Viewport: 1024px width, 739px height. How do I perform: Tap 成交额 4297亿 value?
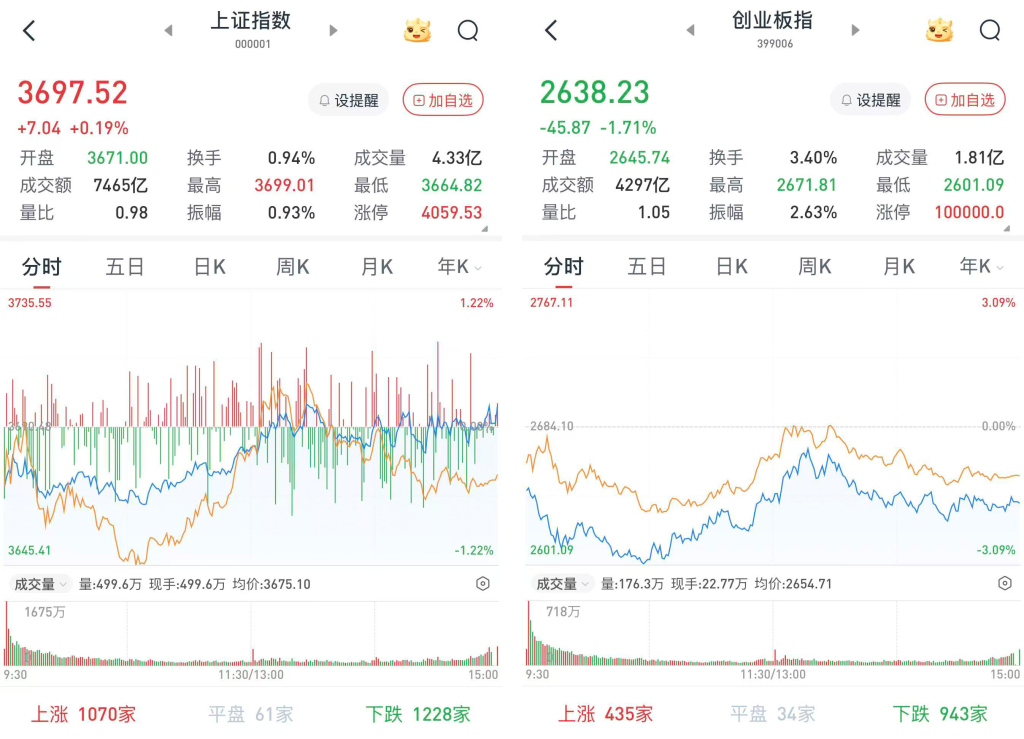[x=643, y=185]
